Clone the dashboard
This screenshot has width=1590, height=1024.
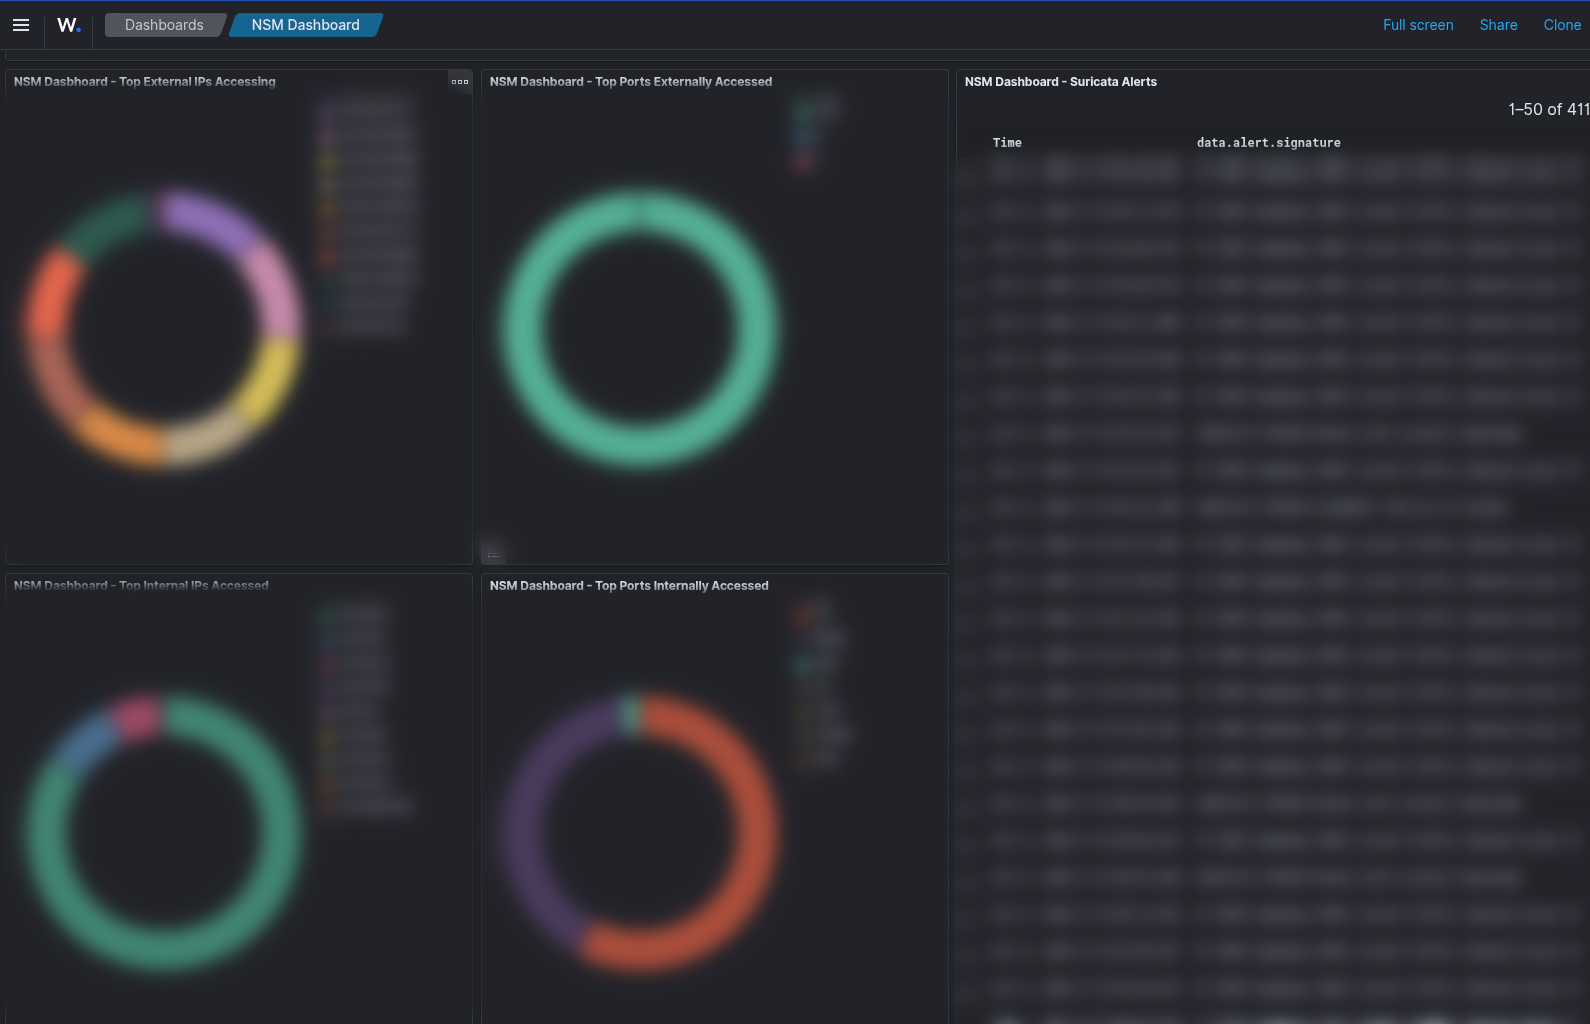coord(1562,25)
